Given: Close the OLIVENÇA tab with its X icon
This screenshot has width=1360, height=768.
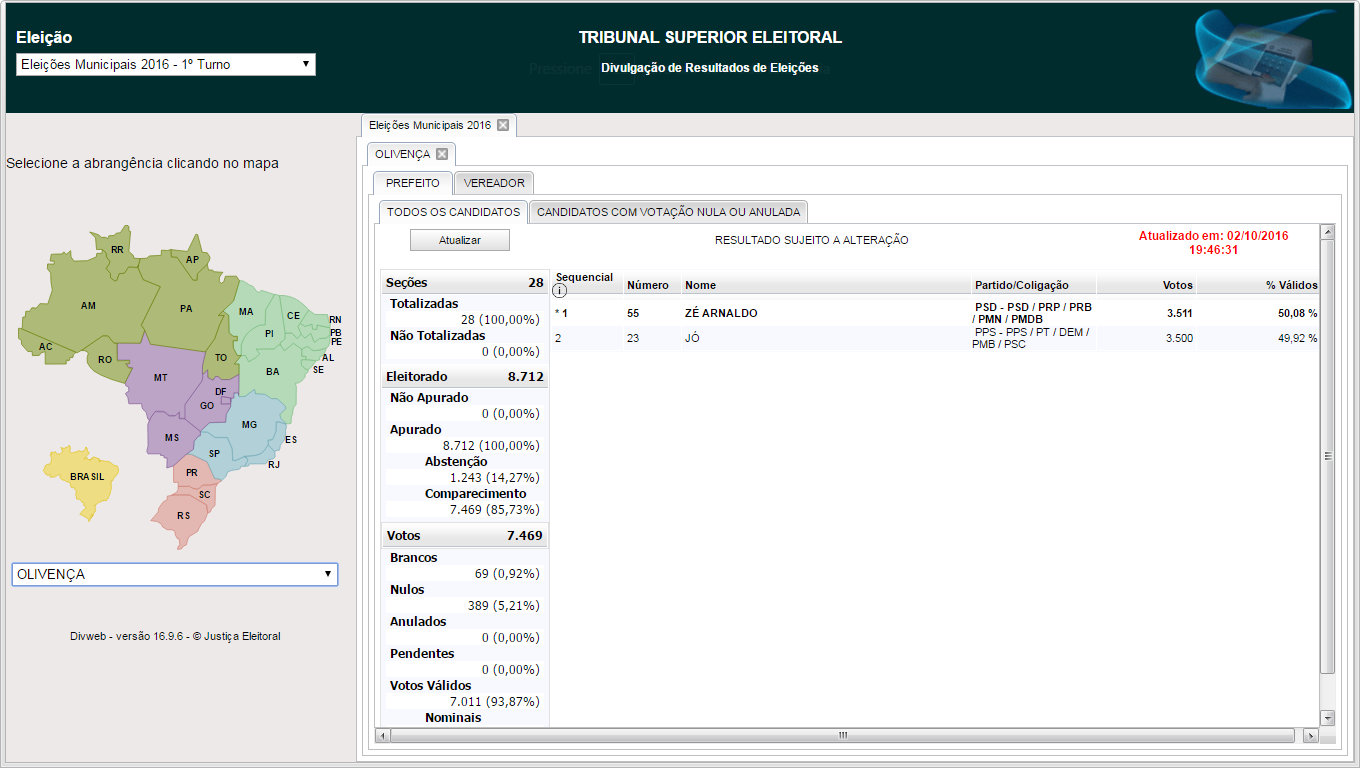Looking at the screenshot, I should pos(442,154).
